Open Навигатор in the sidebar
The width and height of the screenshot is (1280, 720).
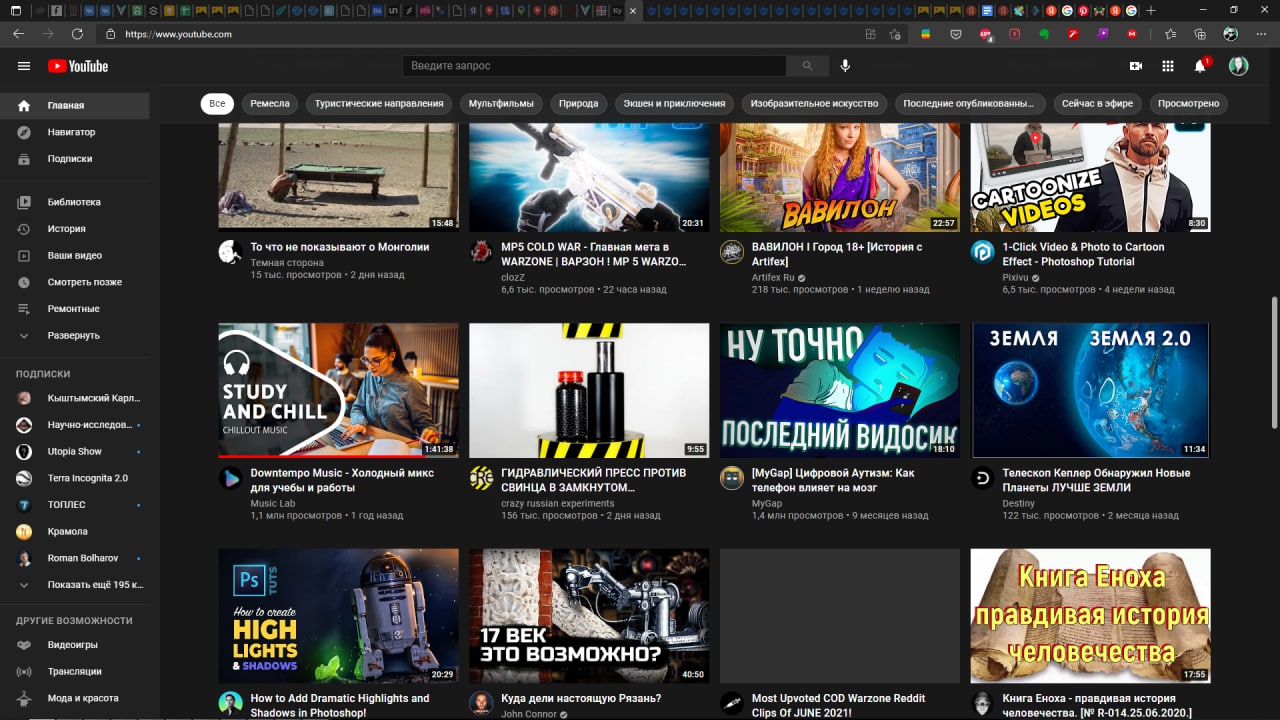click(x=75, y=132)
